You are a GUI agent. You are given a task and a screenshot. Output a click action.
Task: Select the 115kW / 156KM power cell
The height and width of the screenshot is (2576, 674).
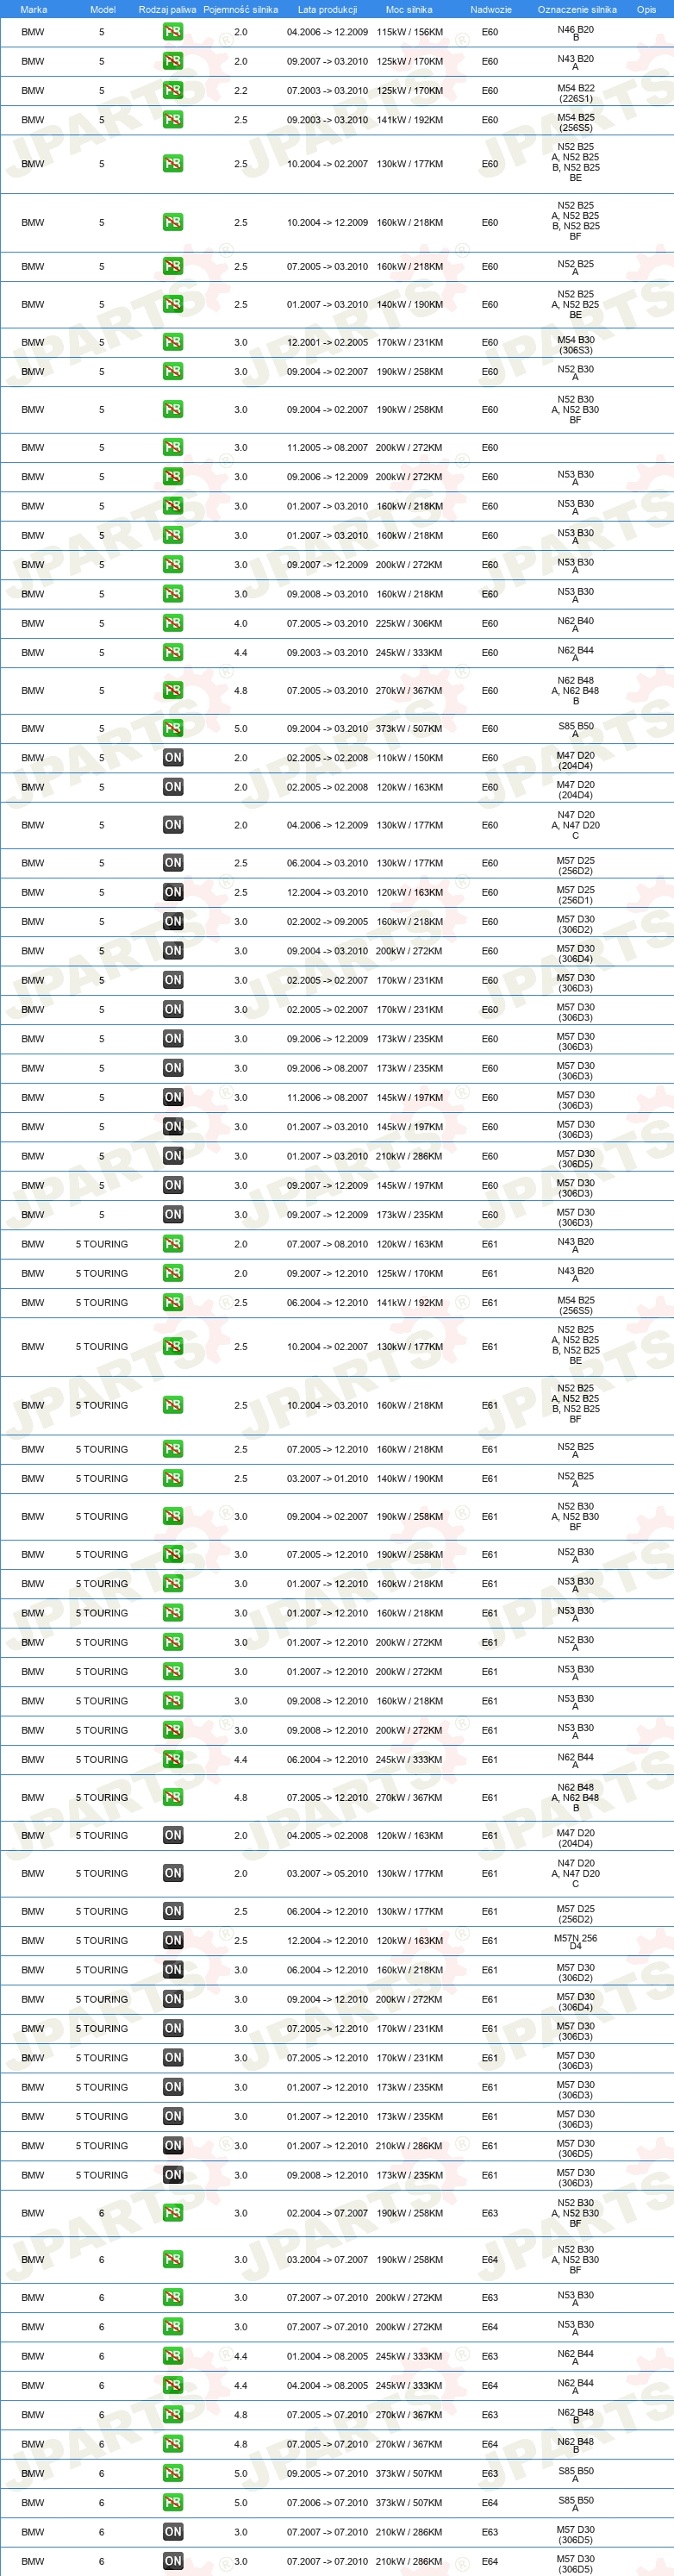(409, 32)
